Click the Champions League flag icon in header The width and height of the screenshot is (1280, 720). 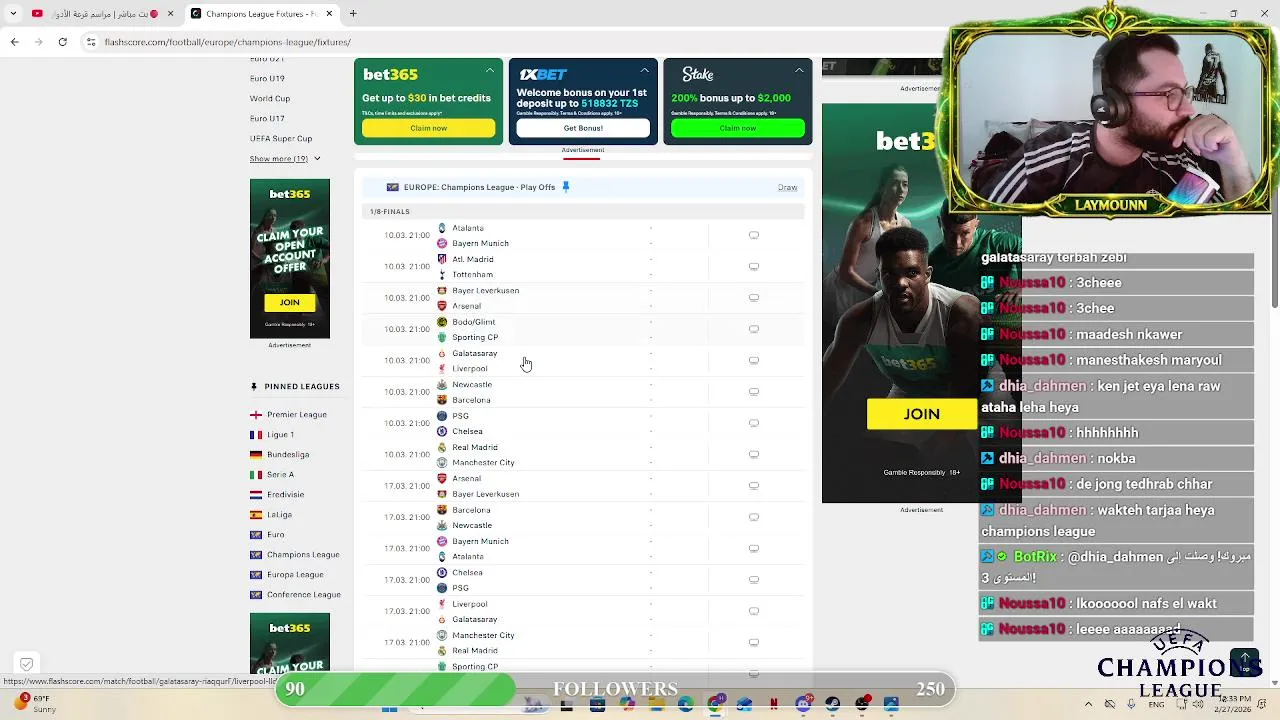pos(392,187)
